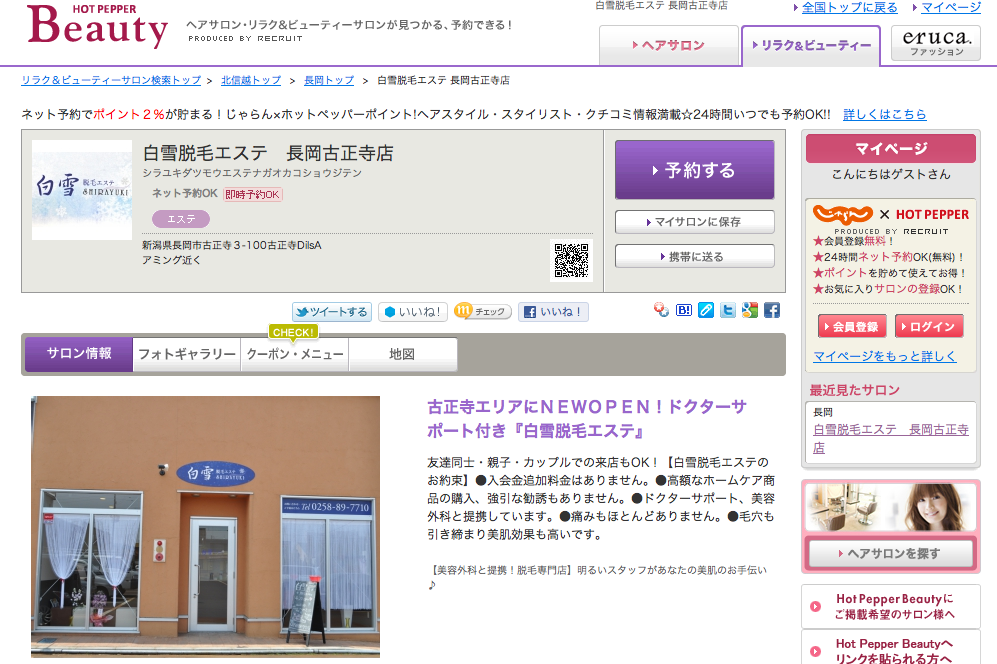Follow the 詳しくはこちら link

pos(884,114)
